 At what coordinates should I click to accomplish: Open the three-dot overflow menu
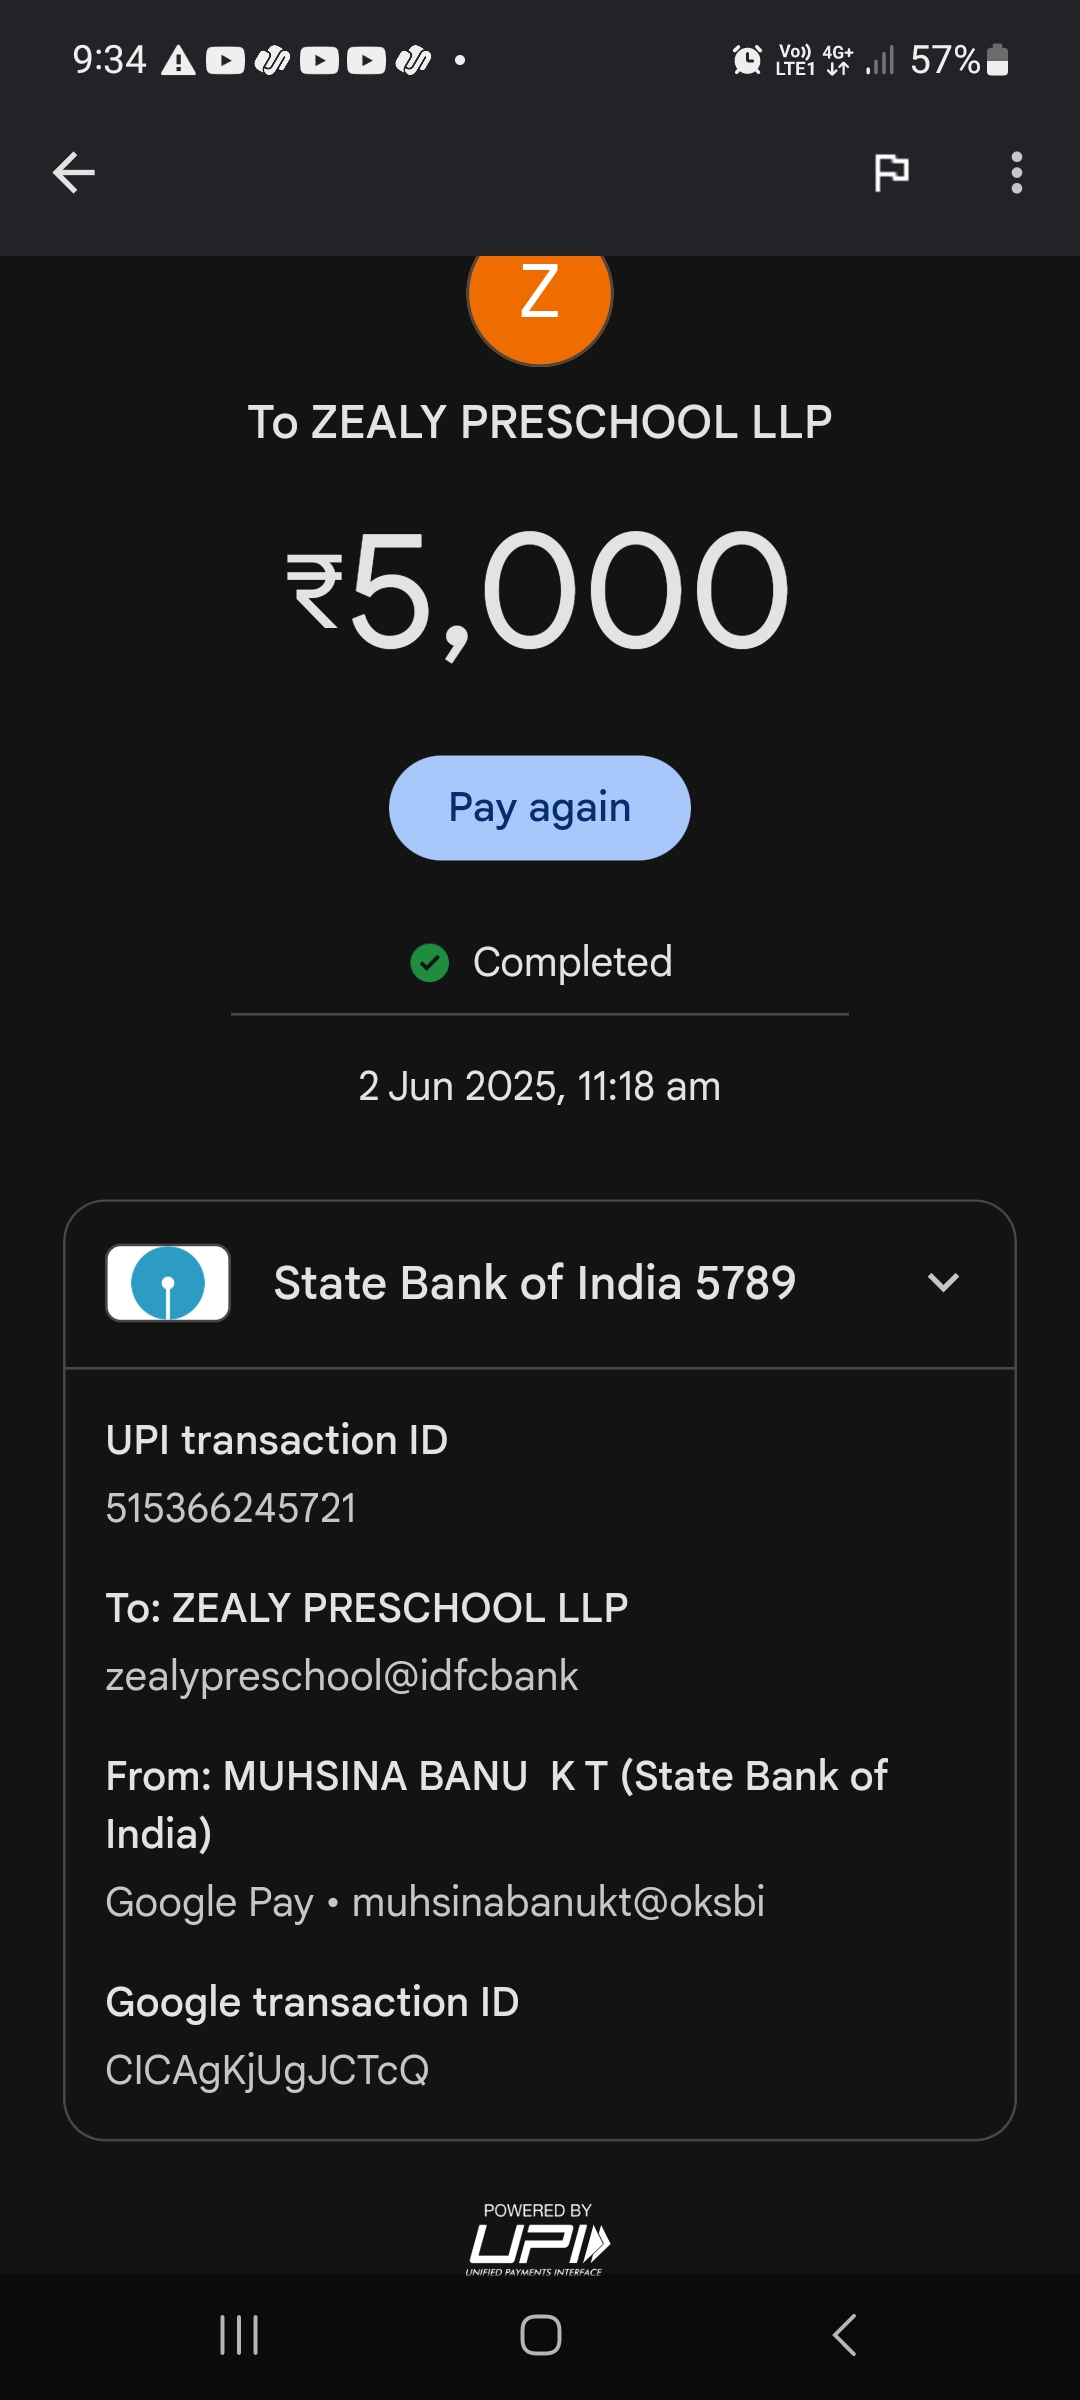point(1016,172)
